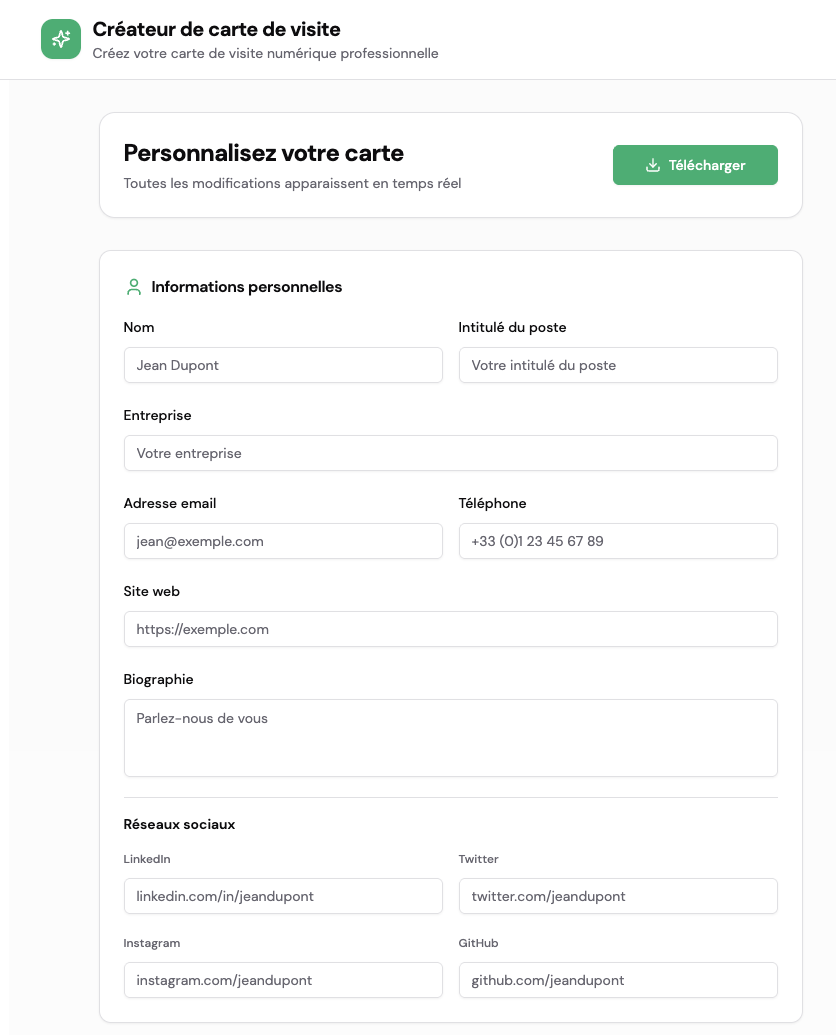This screenshot has height=1035, width=836.
Task: Click the person icon beside Informations personnelles
Action: tap(134, 287)
